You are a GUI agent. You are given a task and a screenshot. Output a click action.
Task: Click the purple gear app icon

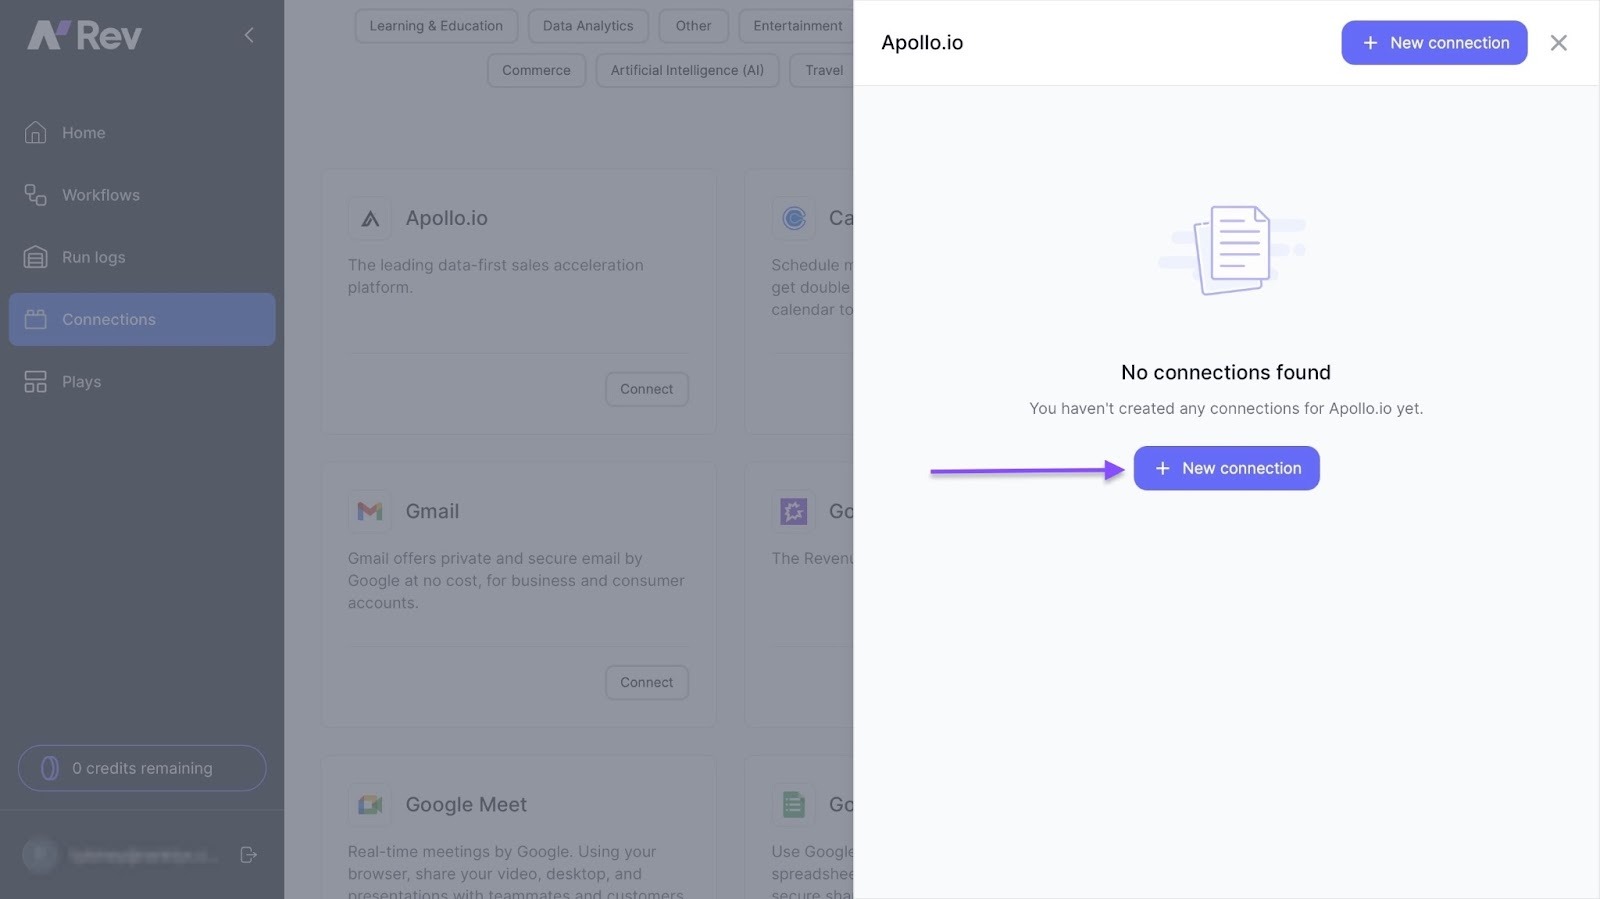coord(794,511)
